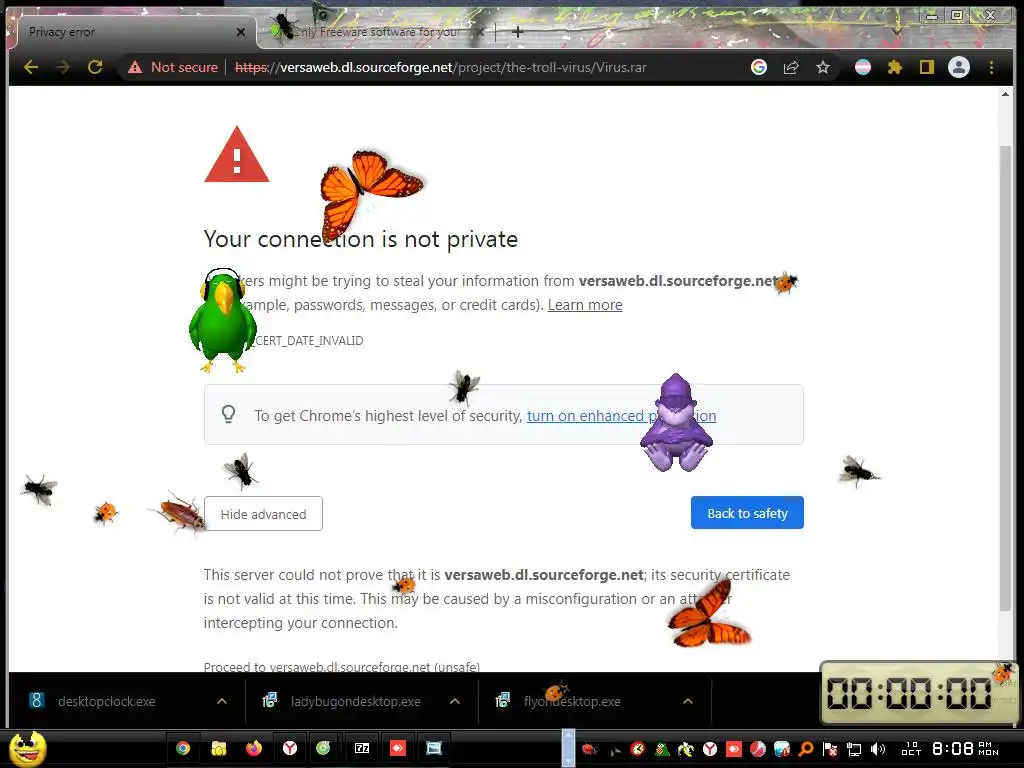
Task: Open the Google icon in address bar
Action: [x=758, y=67]
